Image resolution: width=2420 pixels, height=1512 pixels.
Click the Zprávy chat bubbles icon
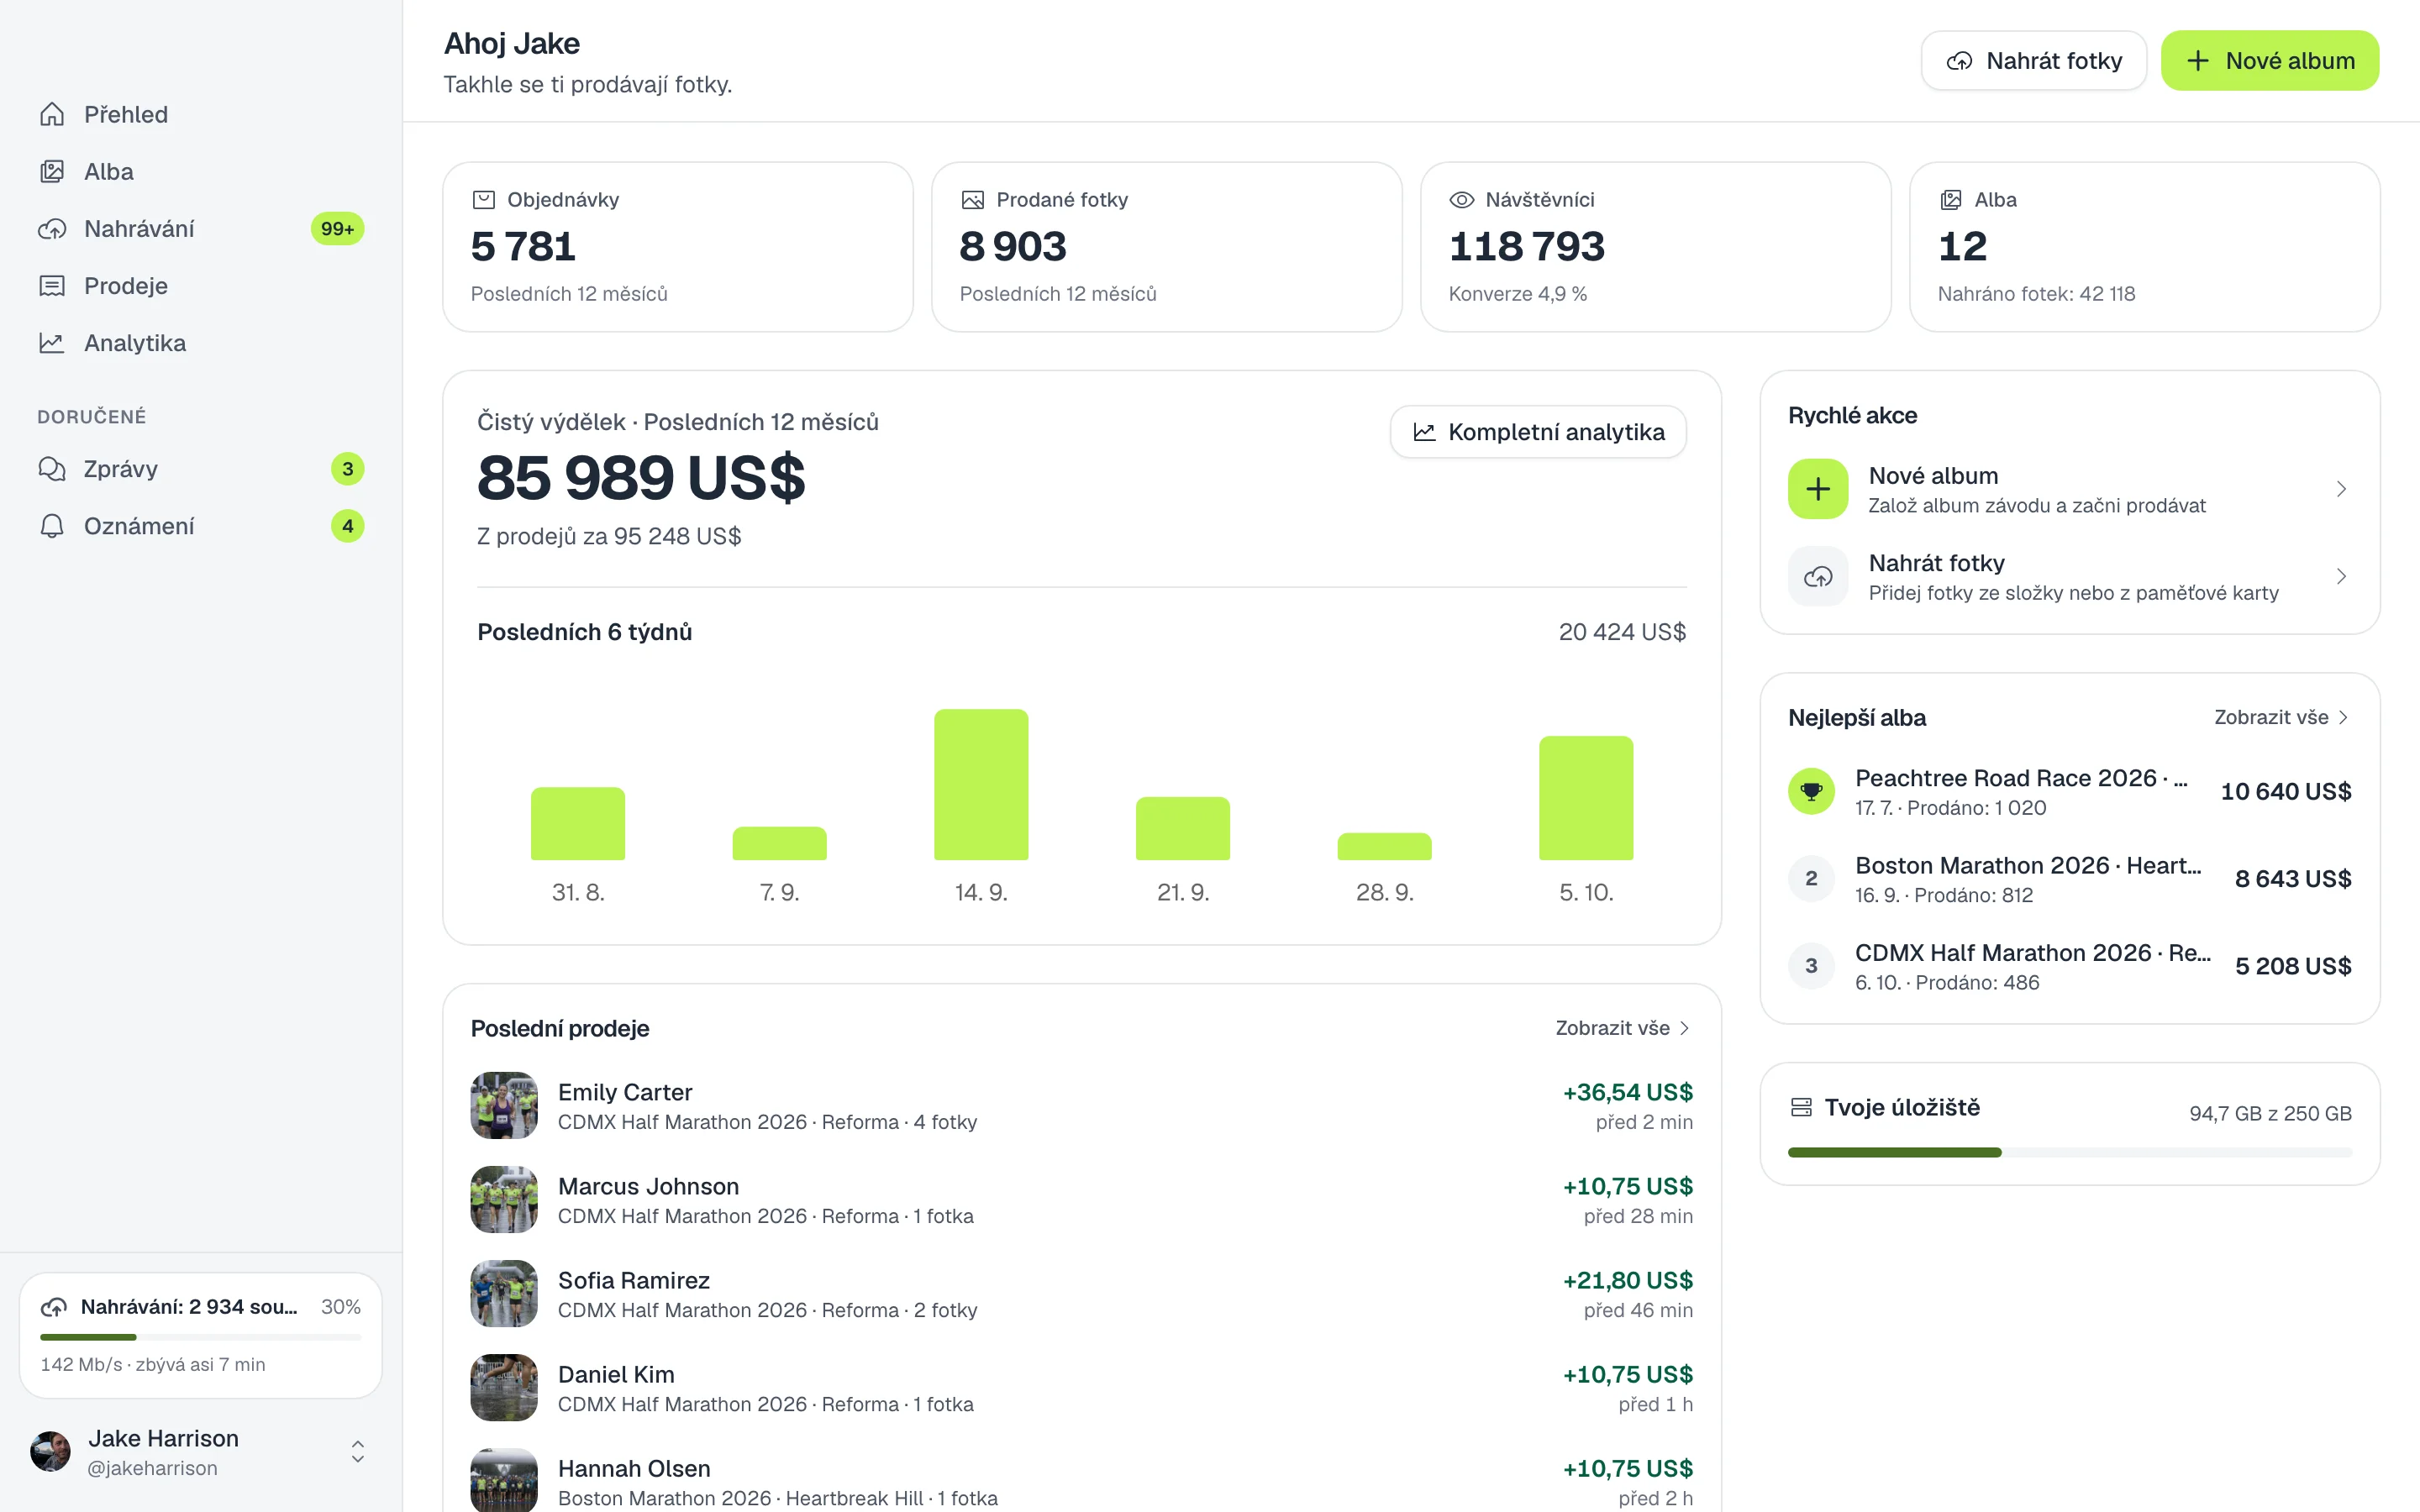click(x=52, y=469)
